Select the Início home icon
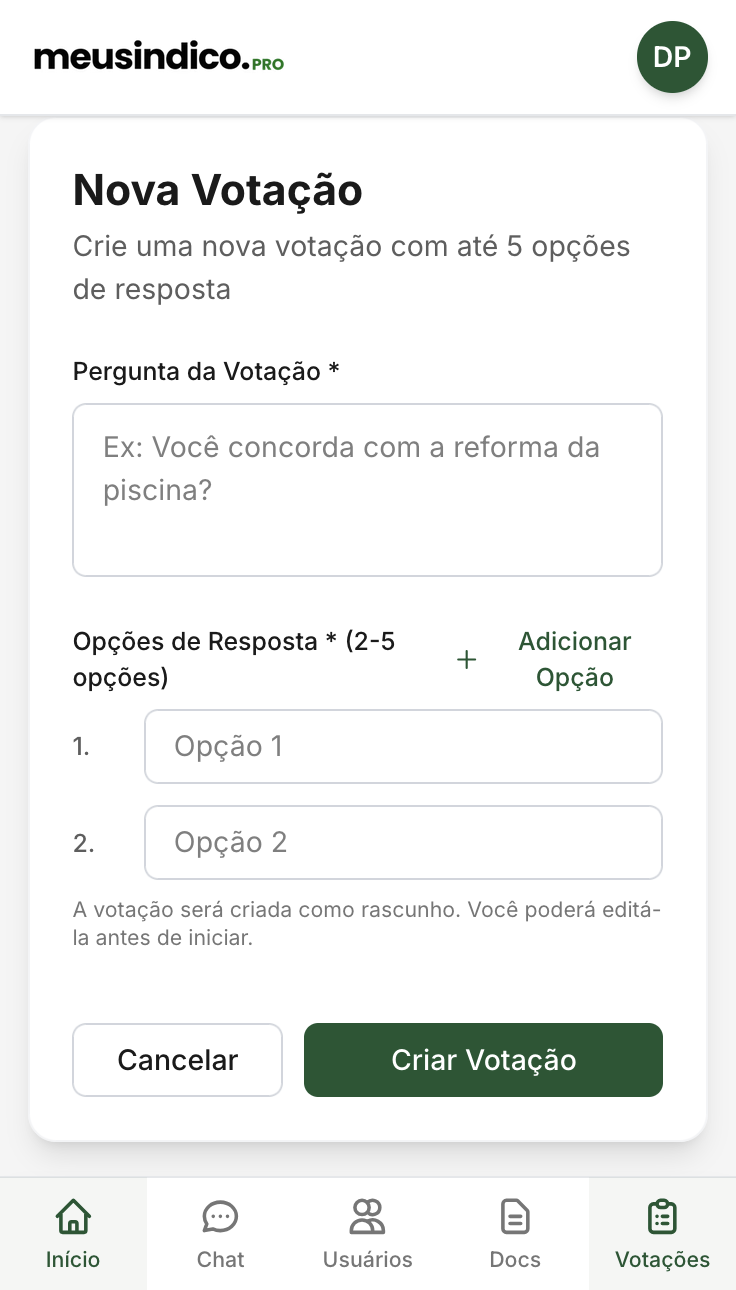The width and height of the screenshot is (736, 1290). tap(73, 1217)
